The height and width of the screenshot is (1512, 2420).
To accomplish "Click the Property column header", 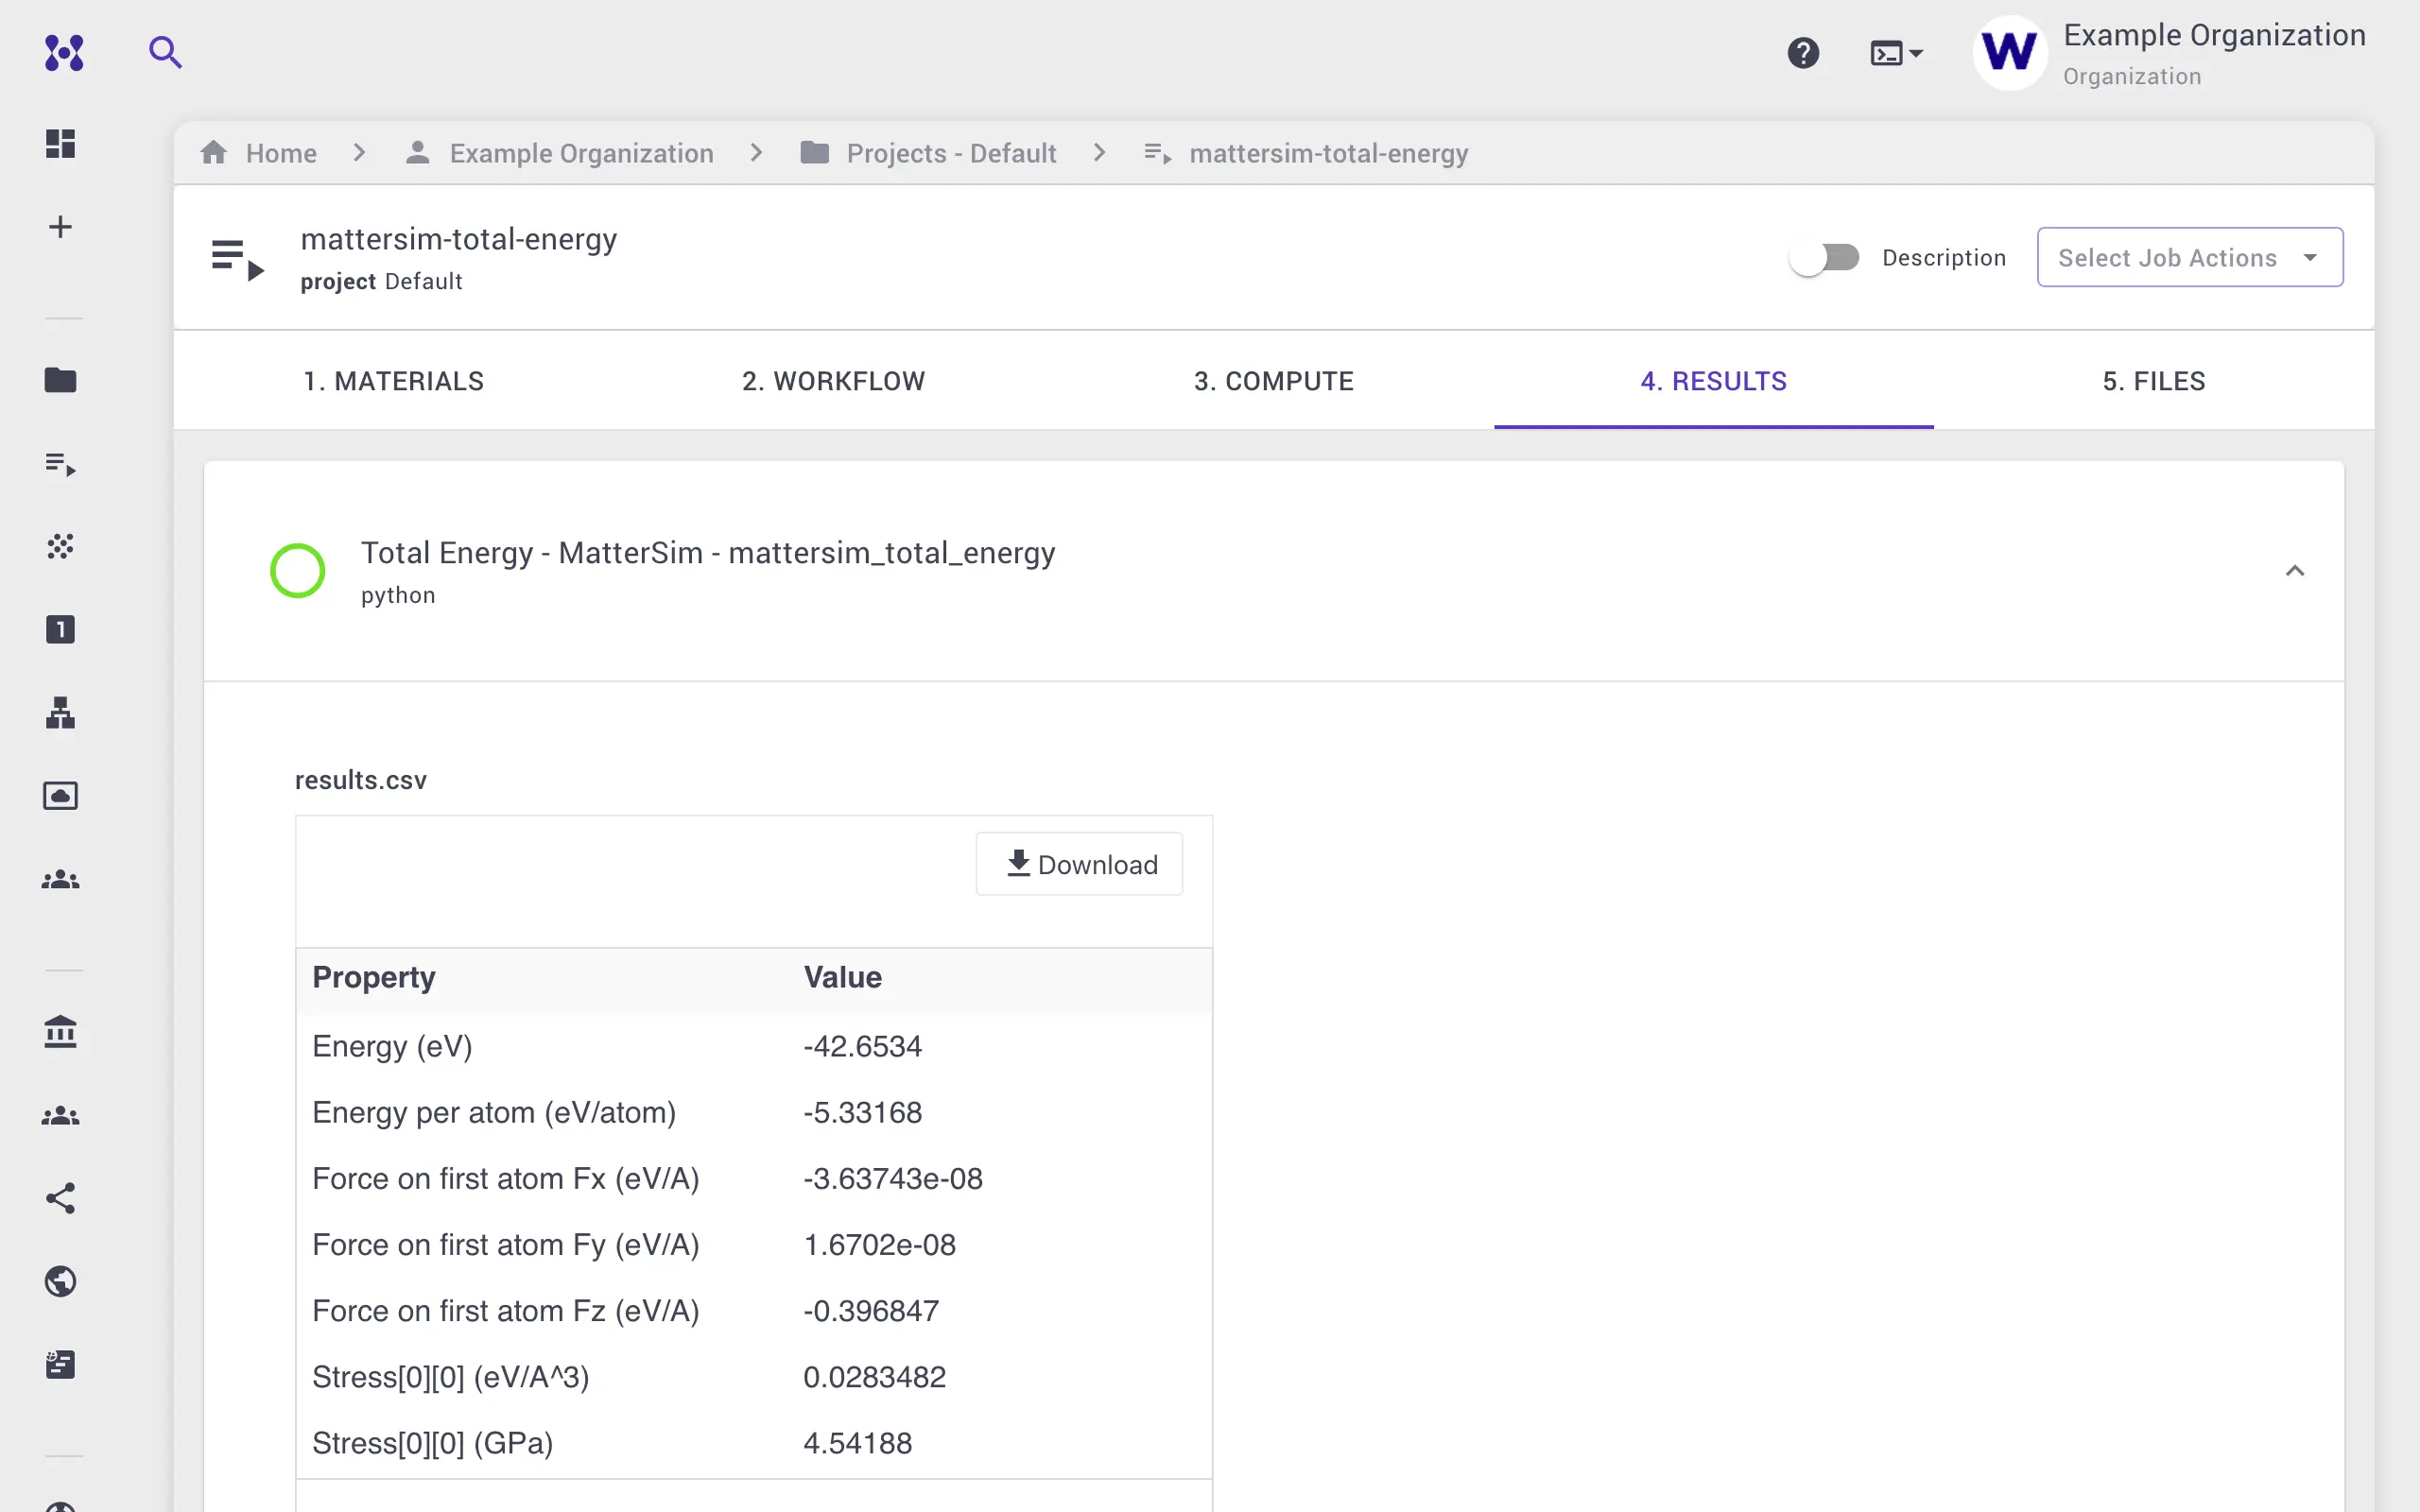I will [x=374, y=977].
